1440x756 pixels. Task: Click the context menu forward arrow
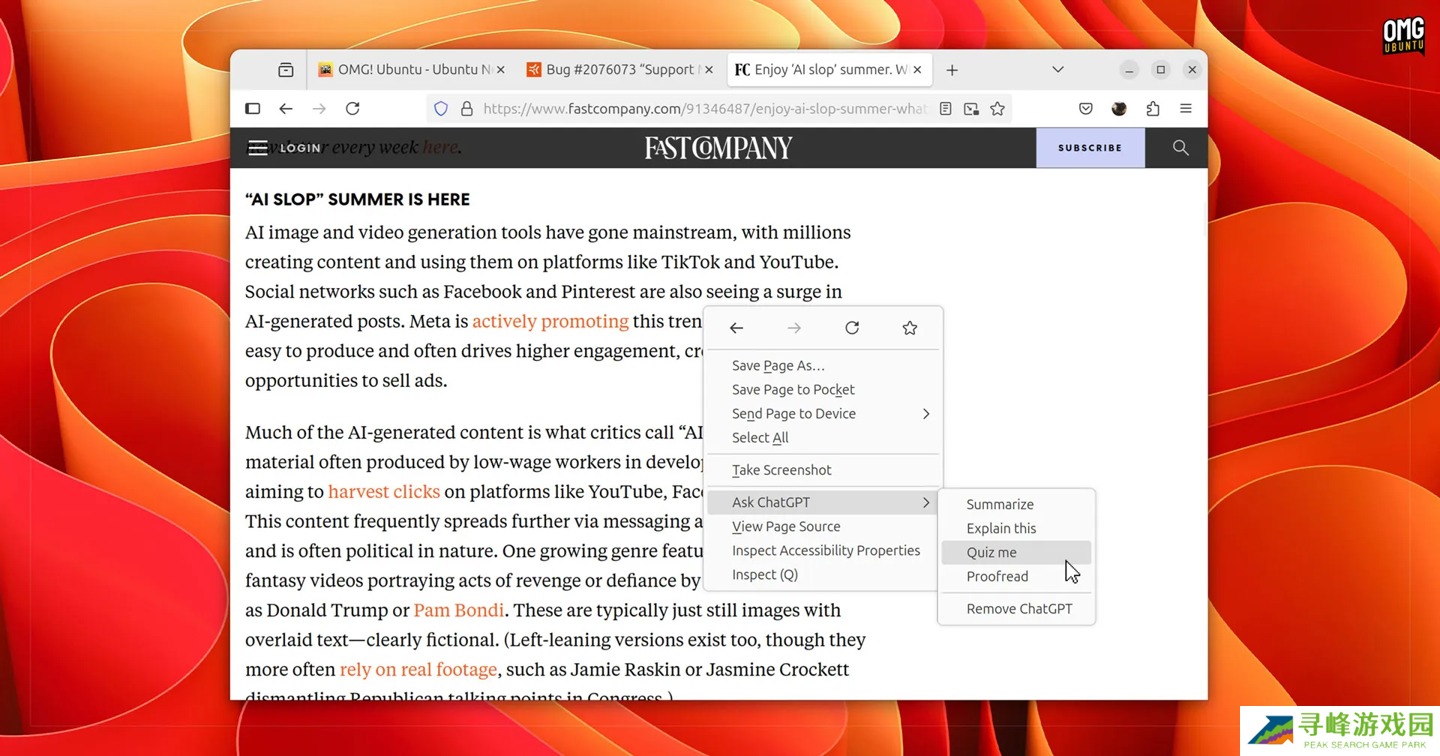pos(794,328)
